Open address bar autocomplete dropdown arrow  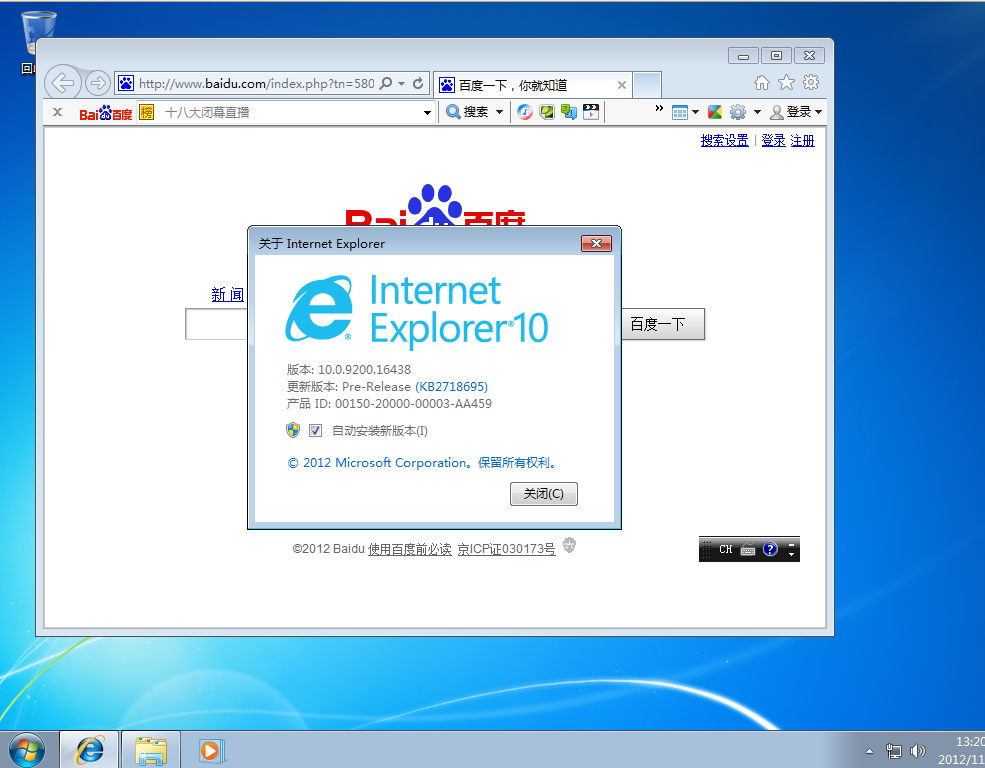[x=401, y=84]
